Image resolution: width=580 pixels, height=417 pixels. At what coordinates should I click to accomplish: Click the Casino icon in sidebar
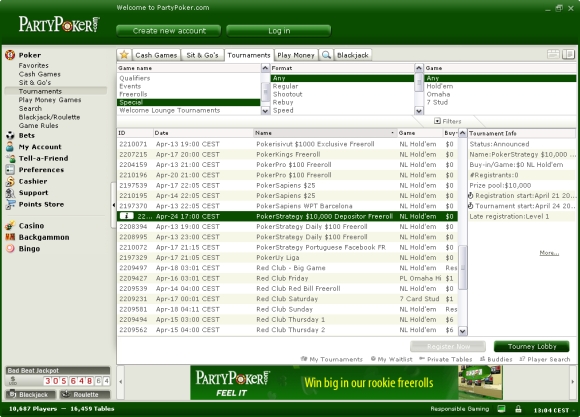pyautogui.click(x=10, y=225)
